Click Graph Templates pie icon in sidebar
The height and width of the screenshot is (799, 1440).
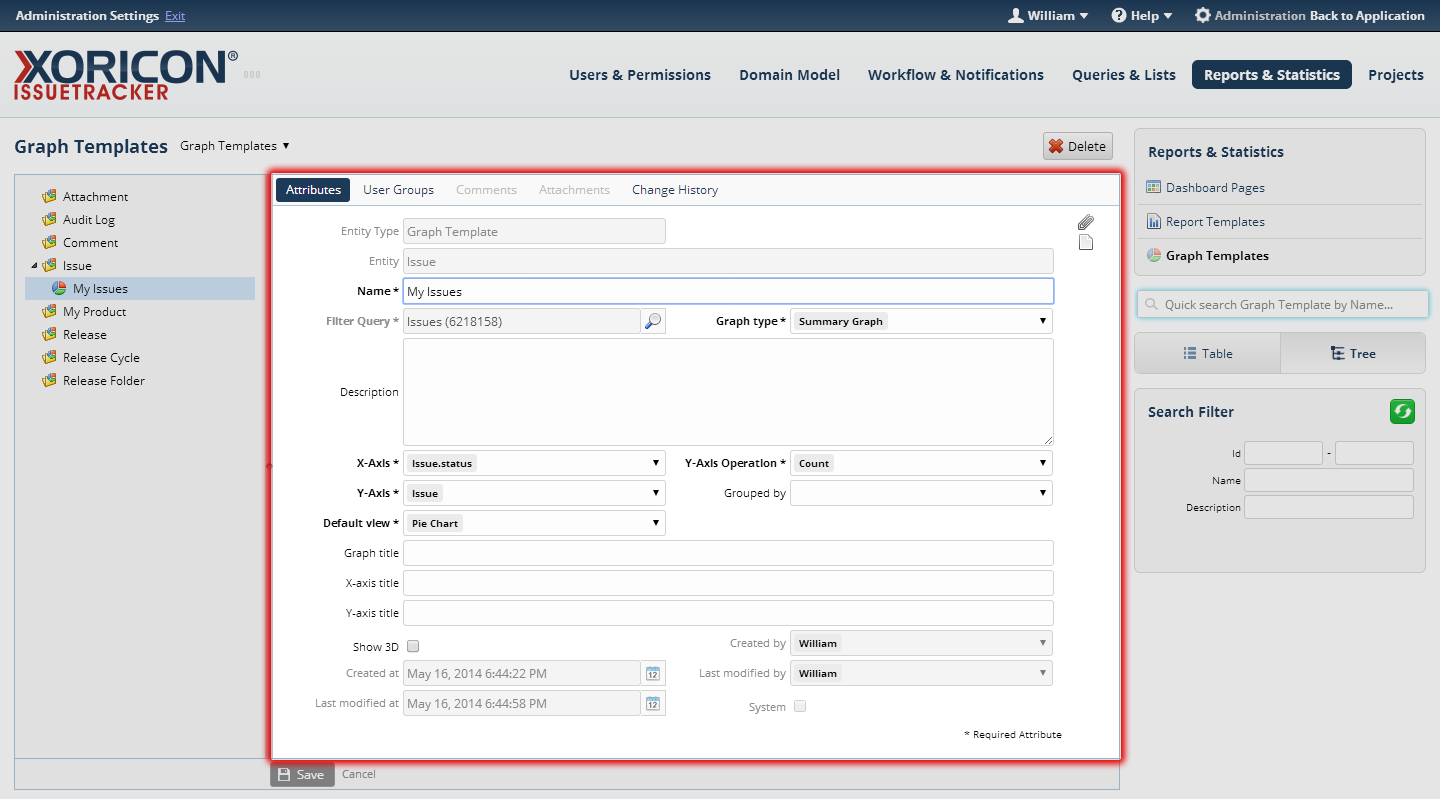(x=1154, y=255)
